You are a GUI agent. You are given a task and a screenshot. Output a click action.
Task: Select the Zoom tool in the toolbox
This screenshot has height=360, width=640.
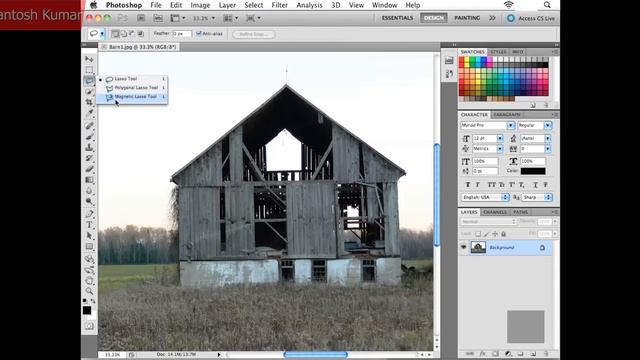(x=89, y=291)
